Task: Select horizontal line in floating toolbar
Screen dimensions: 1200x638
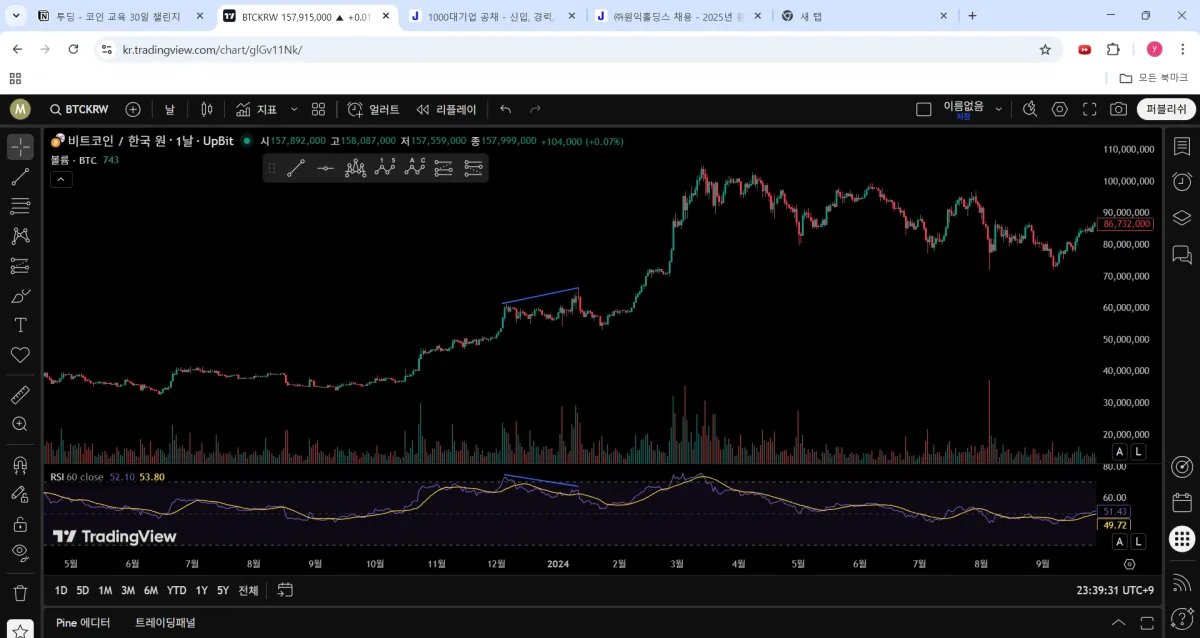Action: 325,168
